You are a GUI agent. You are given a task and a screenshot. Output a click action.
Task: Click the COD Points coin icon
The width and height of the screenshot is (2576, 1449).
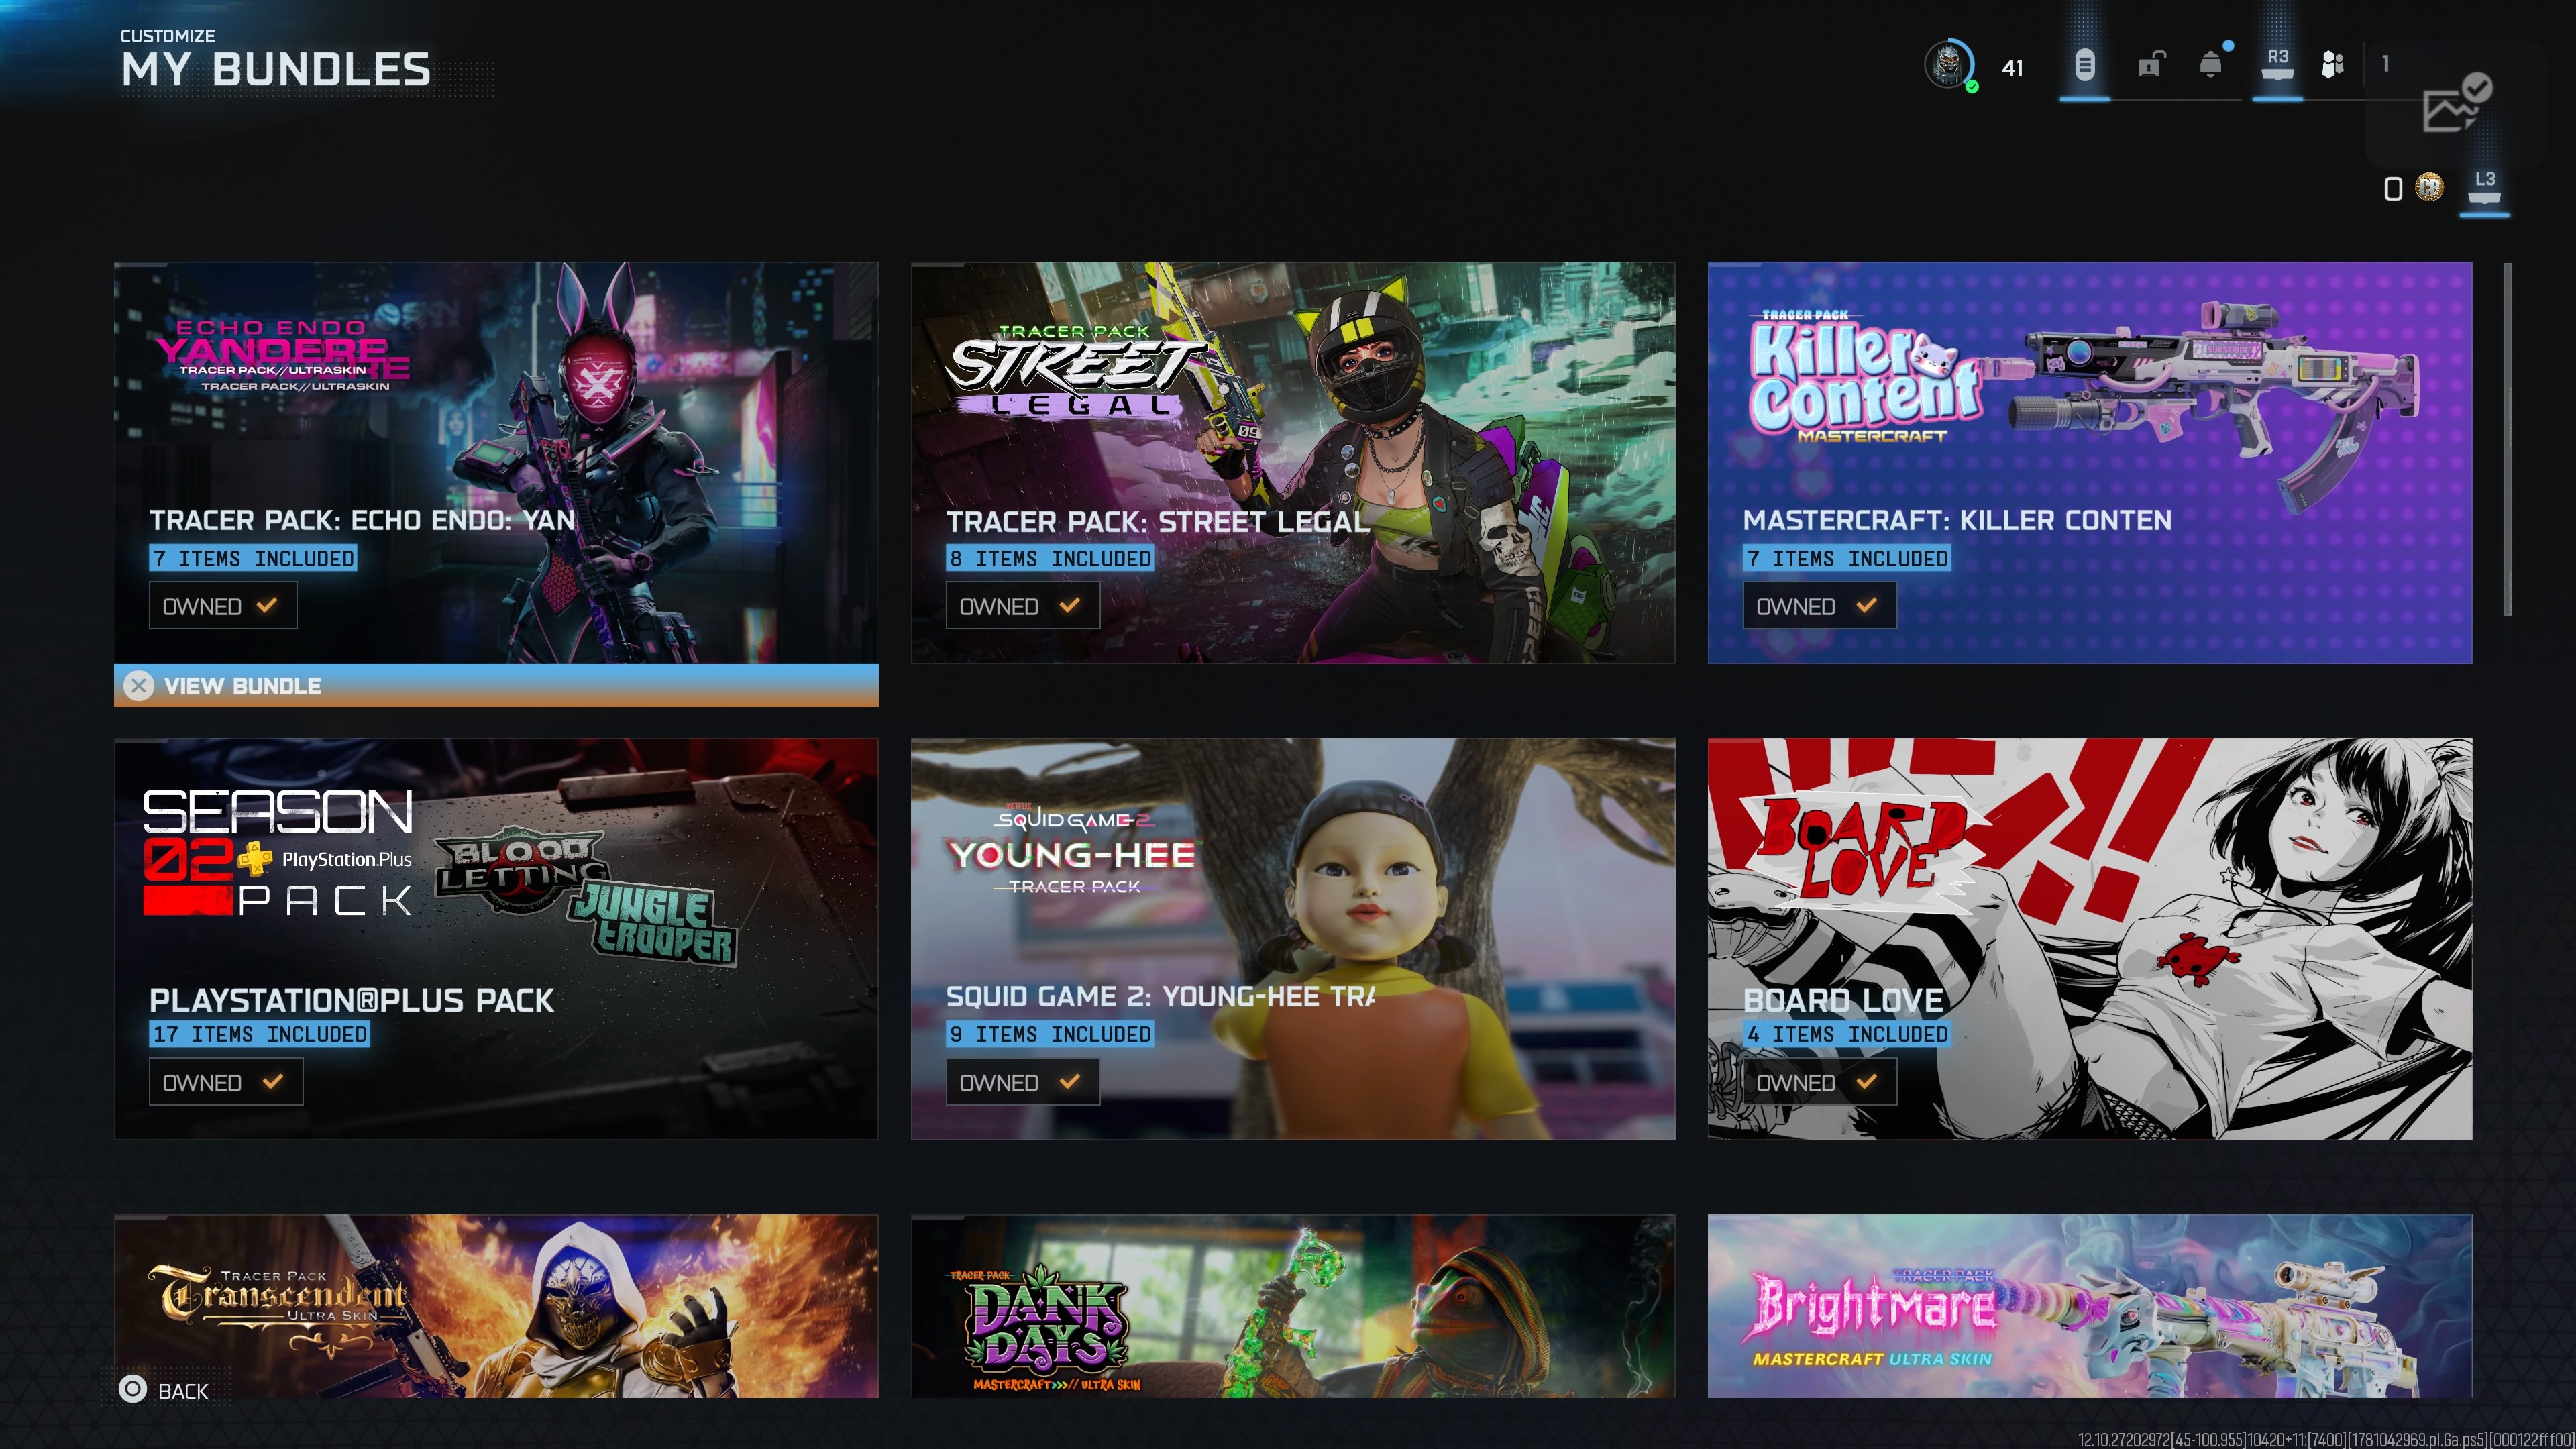click(x=2429, y=187)
